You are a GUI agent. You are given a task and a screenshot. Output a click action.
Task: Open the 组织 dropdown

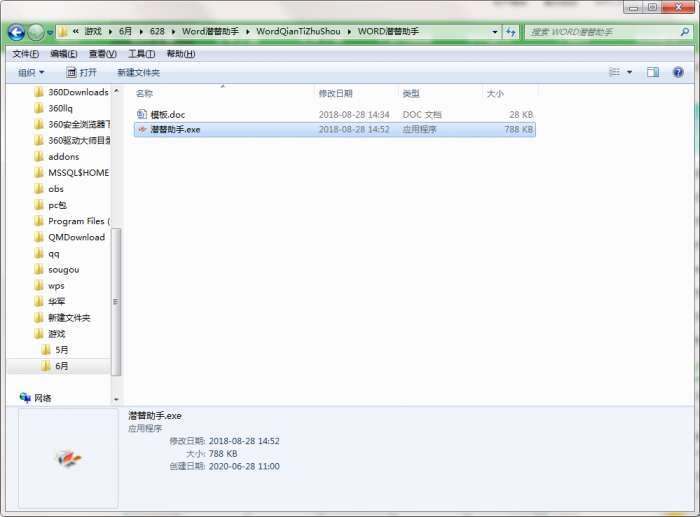click(x=31, y=72)
